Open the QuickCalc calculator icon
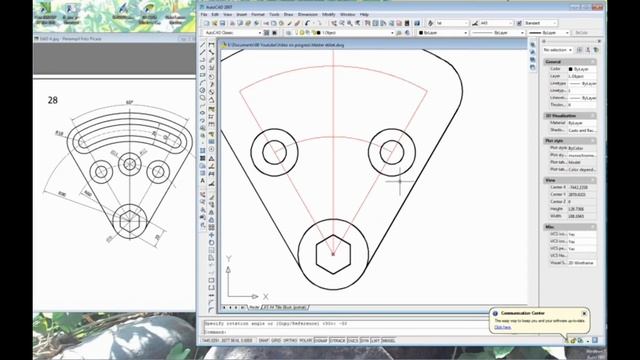The image size is (640, 360). point(407,23)
